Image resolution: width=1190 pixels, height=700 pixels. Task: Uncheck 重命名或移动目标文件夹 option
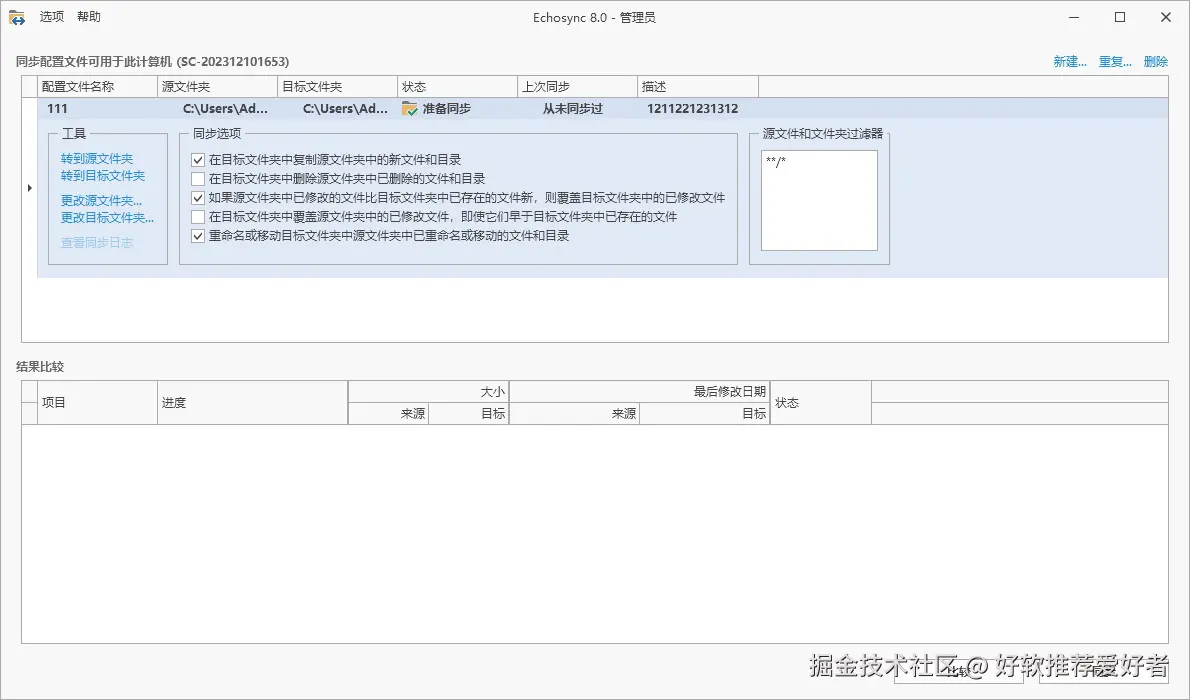point(198,236)
